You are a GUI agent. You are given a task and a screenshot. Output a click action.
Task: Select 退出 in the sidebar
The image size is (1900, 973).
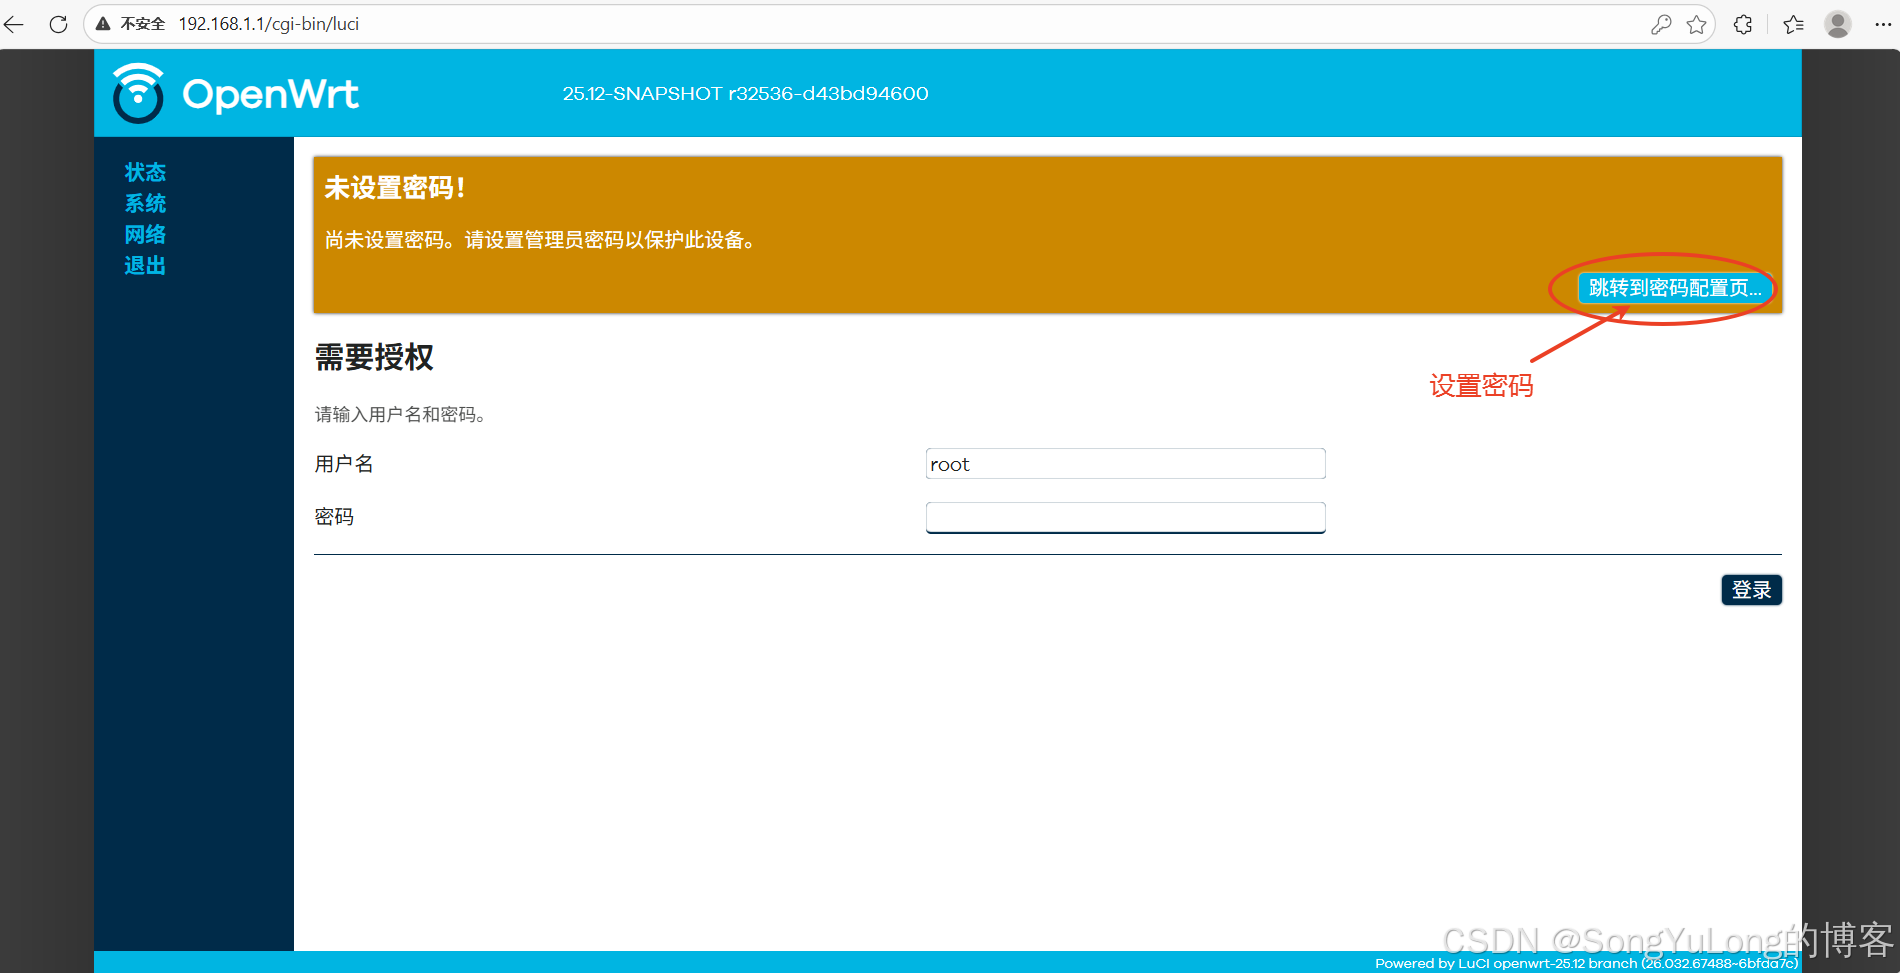145,265
